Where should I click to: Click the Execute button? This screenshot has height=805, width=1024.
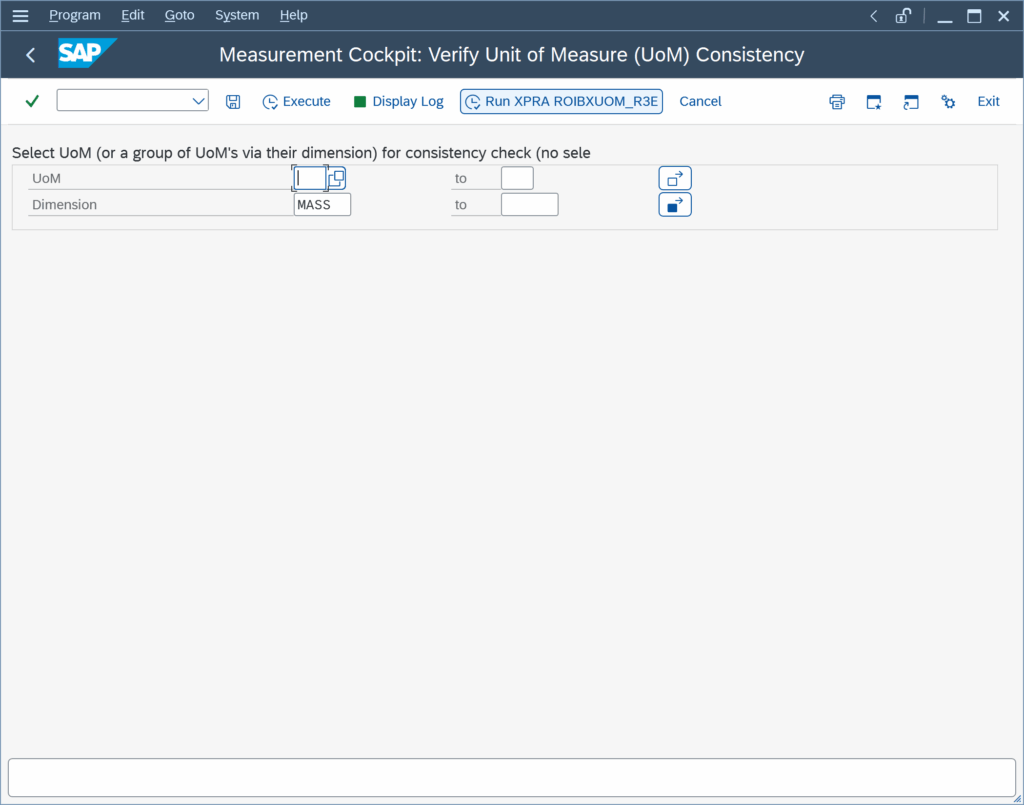point(296,101)
